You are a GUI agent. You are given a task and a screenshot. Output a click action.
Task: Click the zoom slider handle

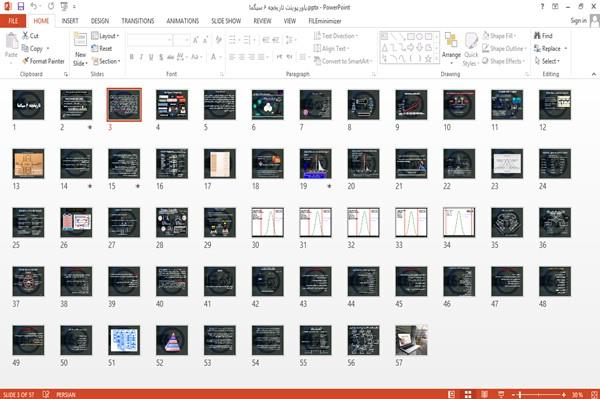[520, 394]
